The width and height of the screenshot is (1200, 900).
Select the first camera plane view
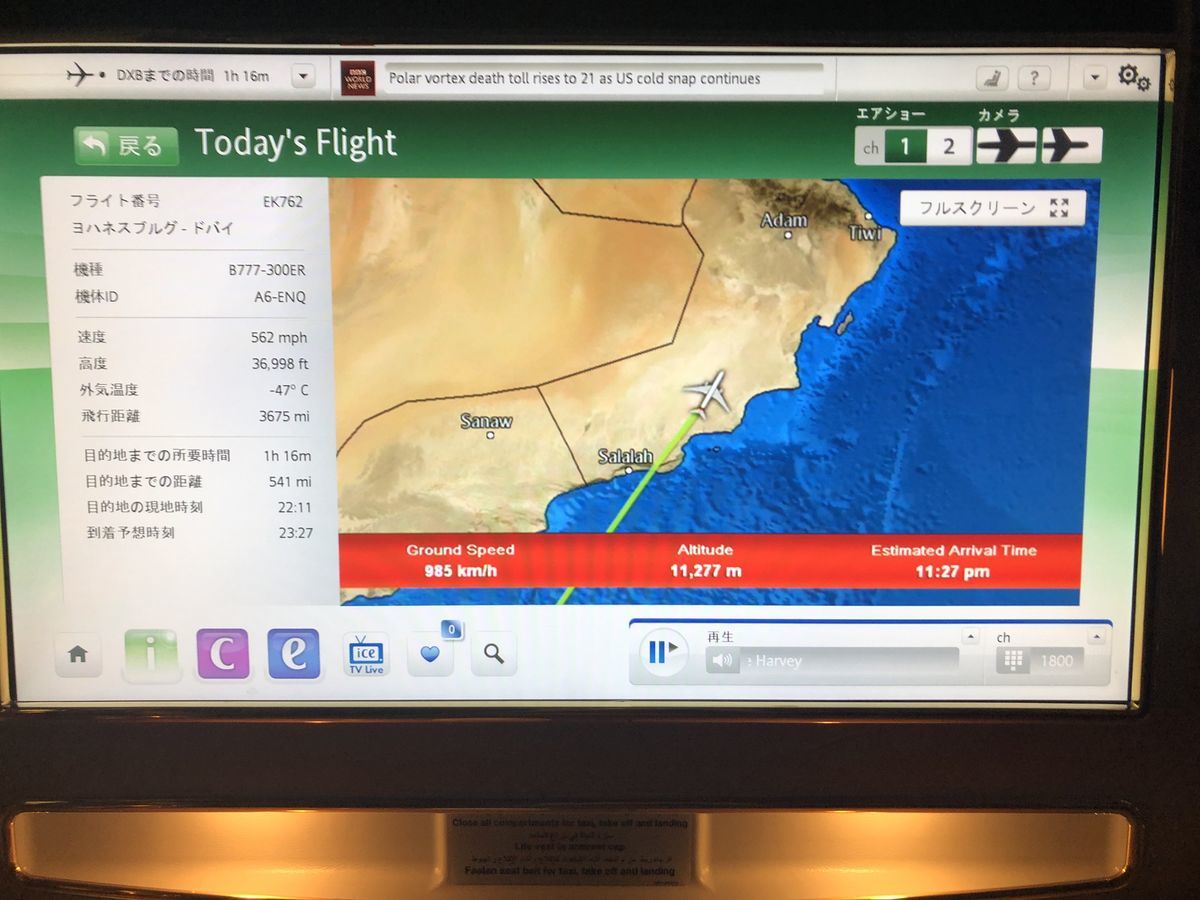tap(1006, 146)
